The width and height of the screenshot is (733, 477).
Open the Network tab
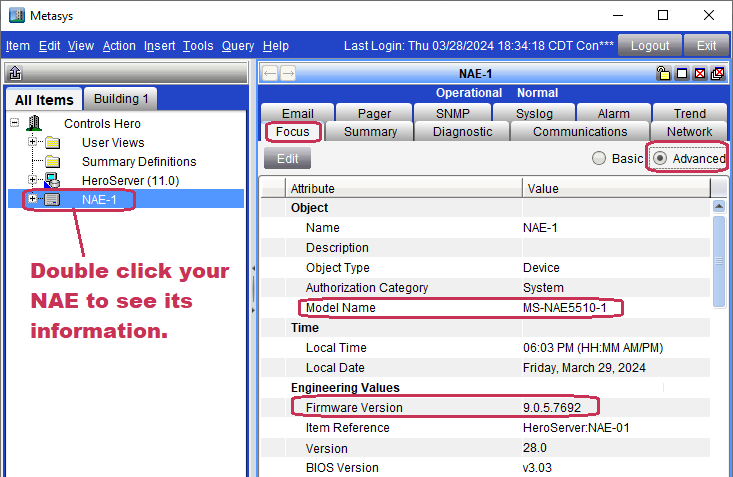point(690,131)
